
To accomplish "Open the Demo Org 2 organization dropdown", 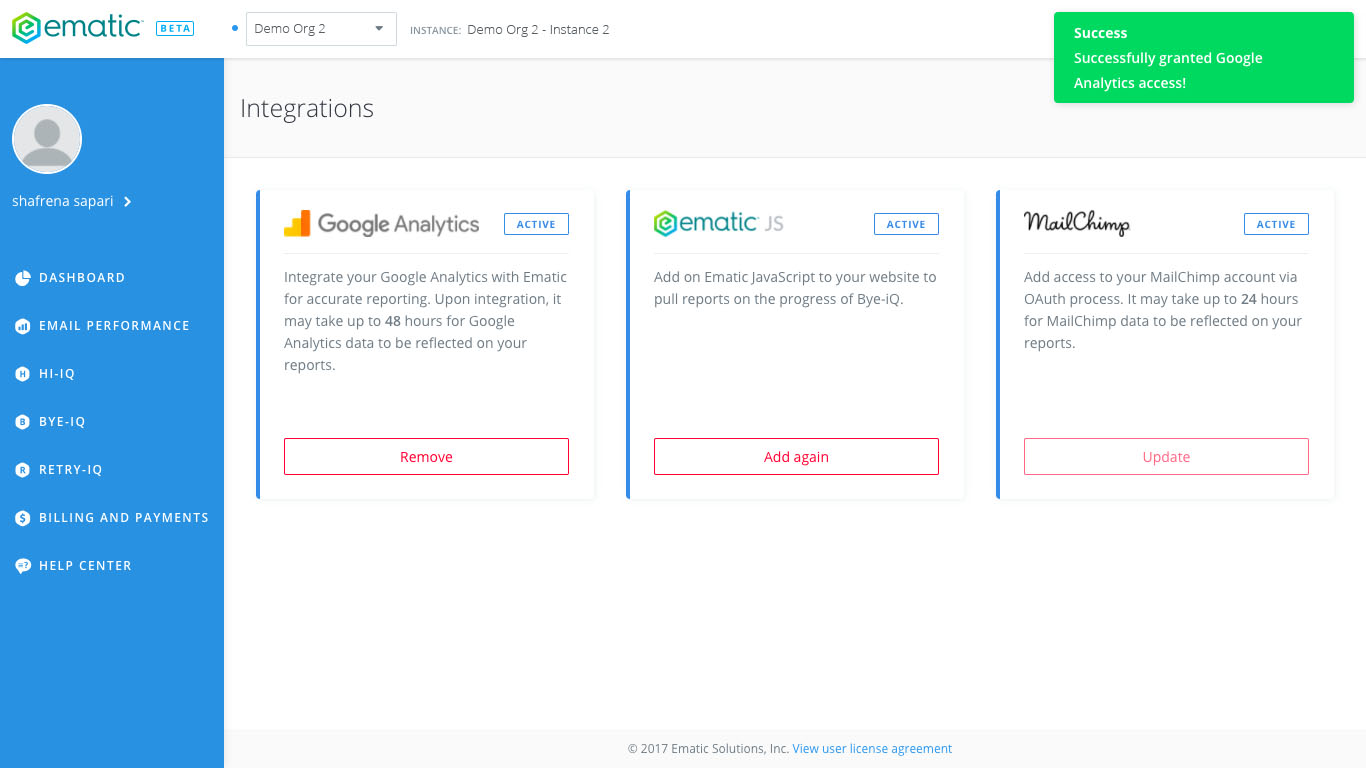I will click(321, 29).
